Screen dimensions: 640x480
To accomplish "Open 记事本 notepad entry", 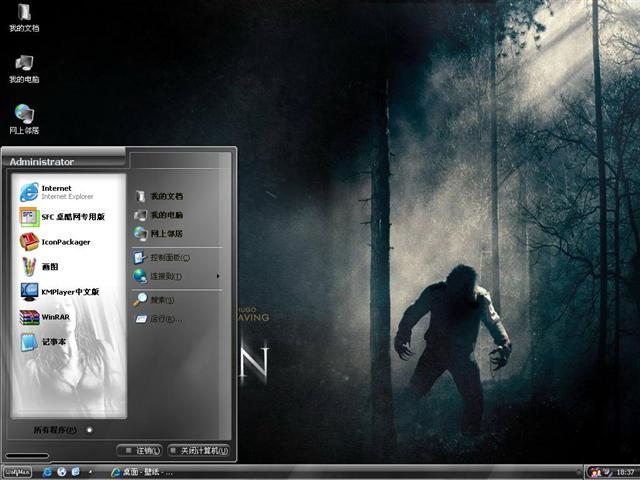I will point(43,342).
